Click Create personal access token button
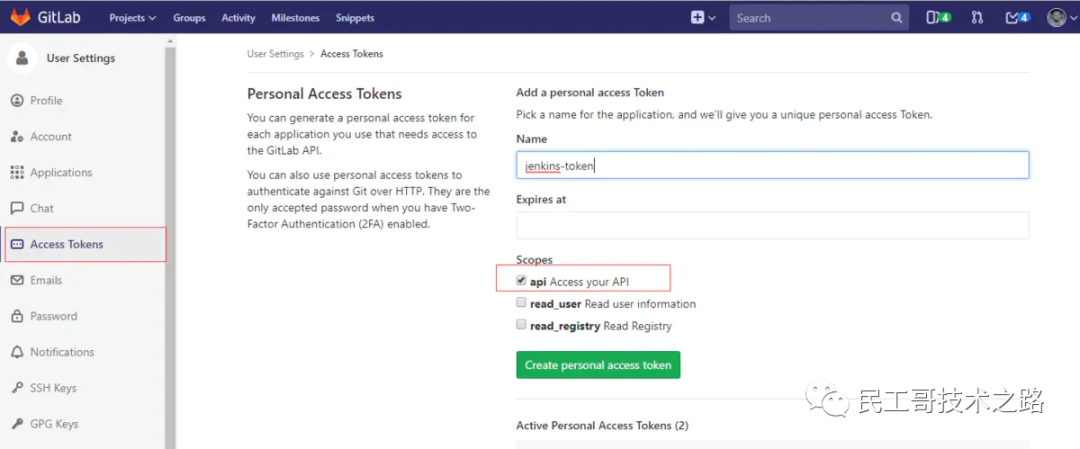 598,365
